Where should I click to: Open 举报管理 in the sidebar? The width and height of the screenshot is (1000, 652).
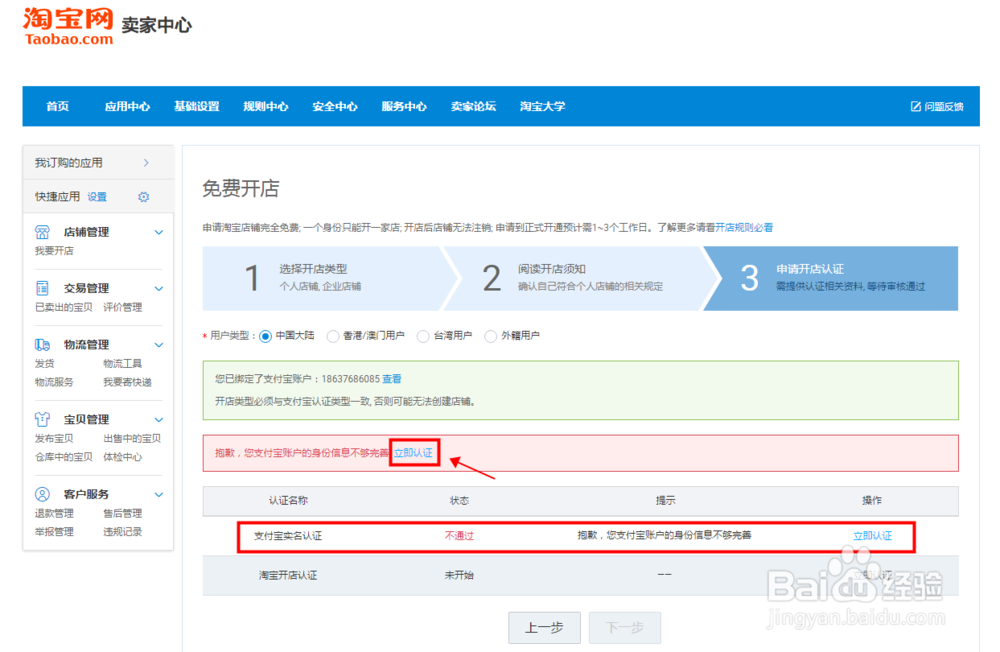tap(54, 532)
